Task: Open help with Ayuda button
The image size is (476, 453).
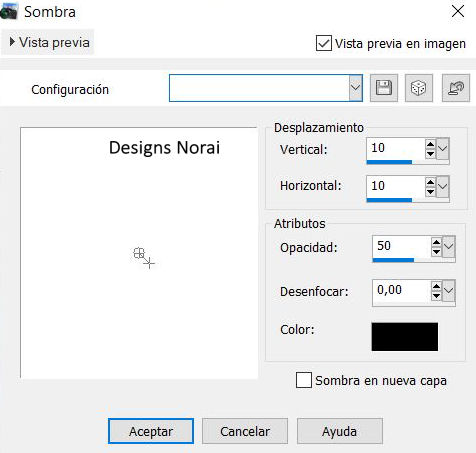Action: (340, 431)
